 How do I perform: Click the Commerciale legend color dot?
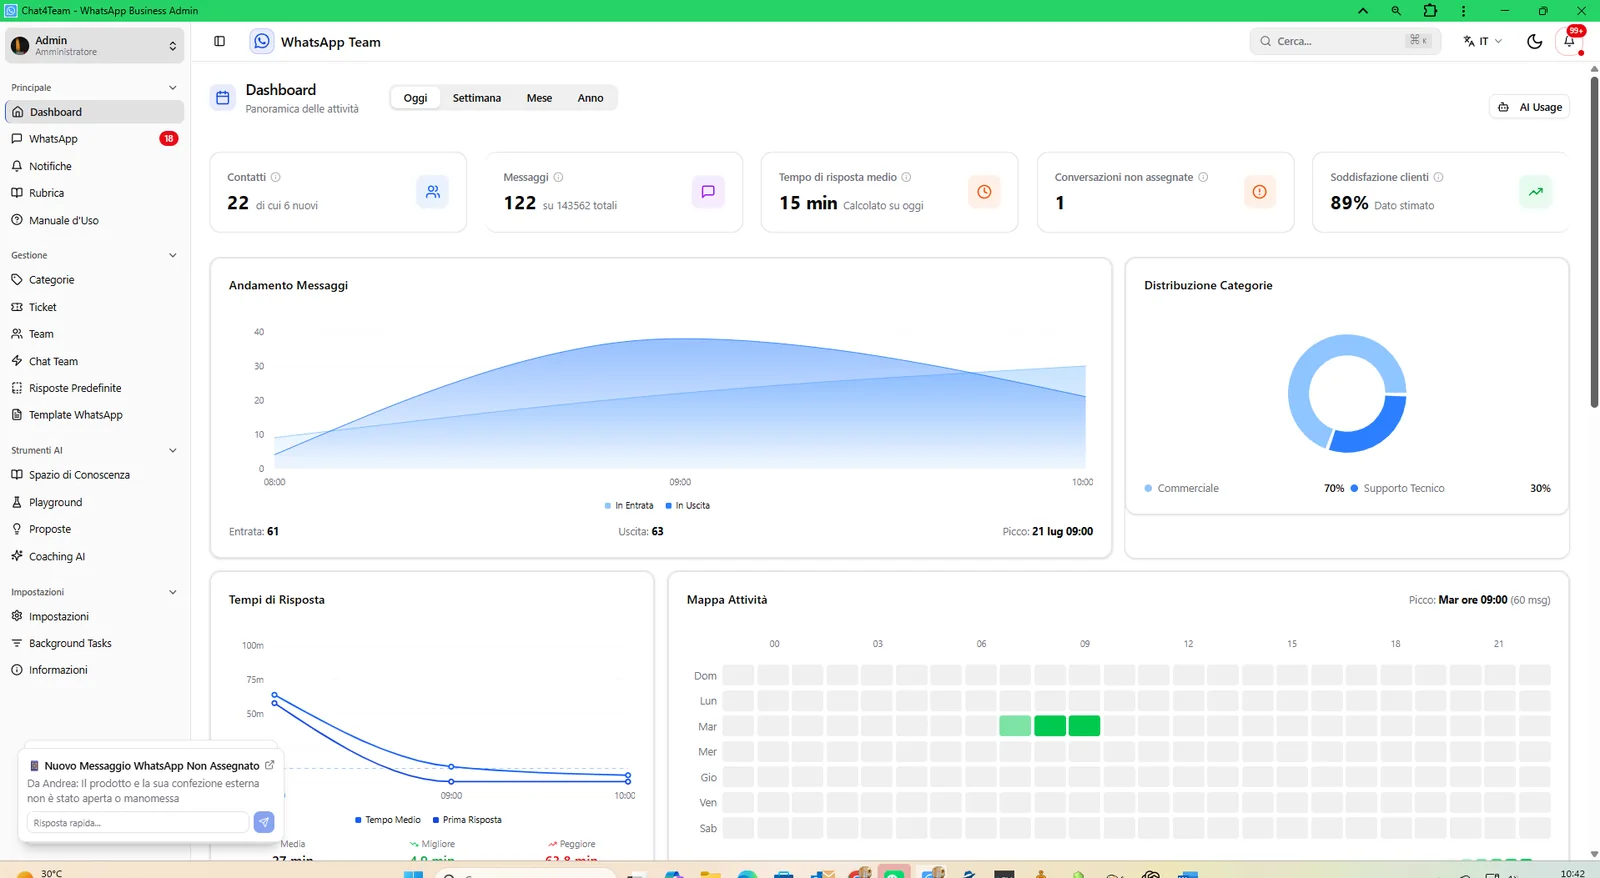1148,488
